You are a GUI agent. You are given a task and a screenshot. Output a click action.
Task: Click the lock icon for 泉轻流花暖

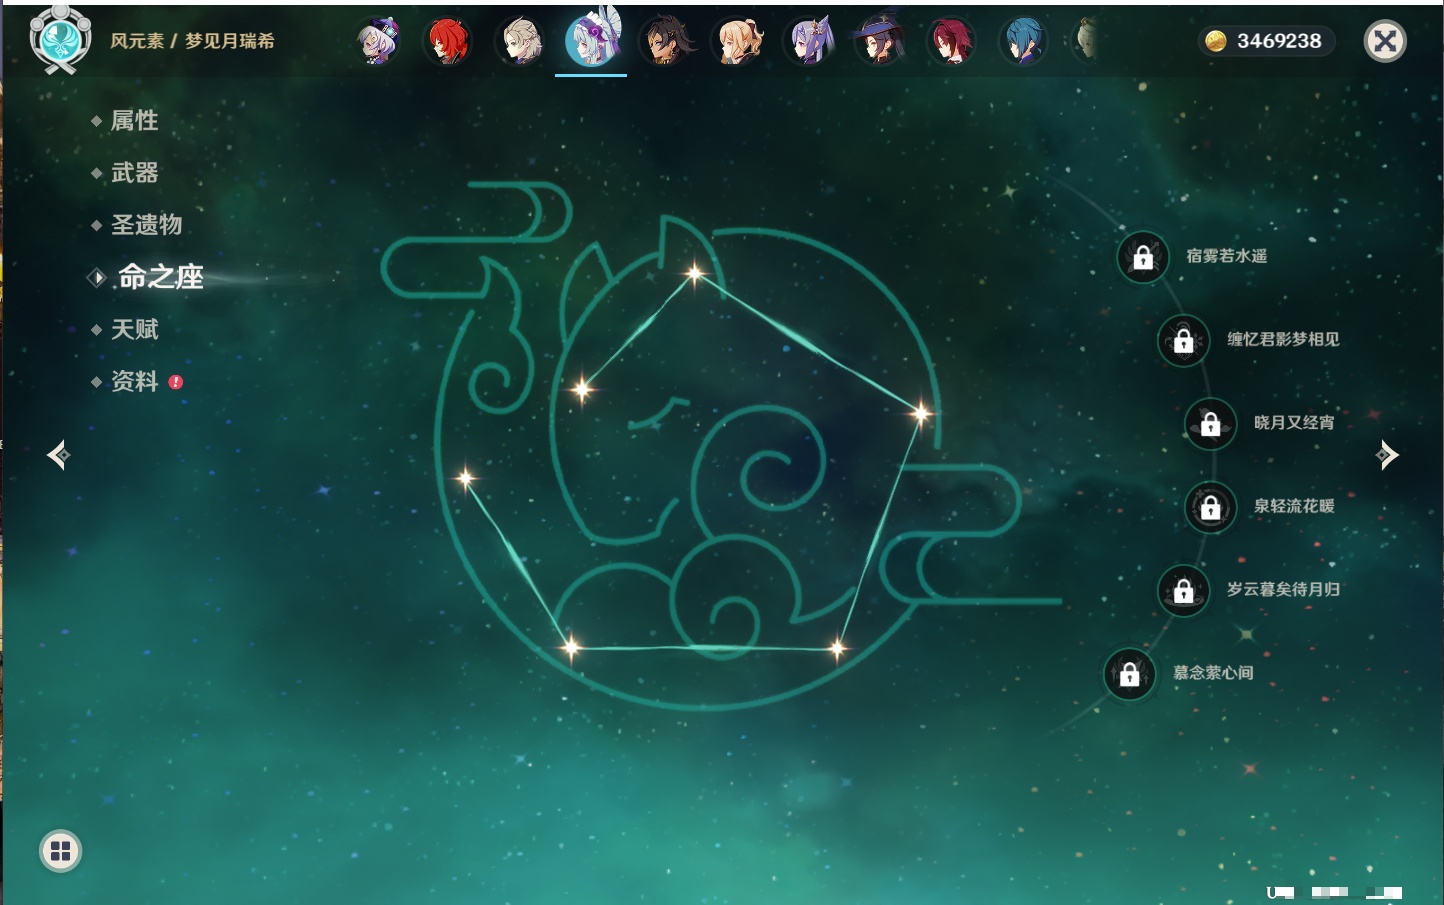point(1211,507)
